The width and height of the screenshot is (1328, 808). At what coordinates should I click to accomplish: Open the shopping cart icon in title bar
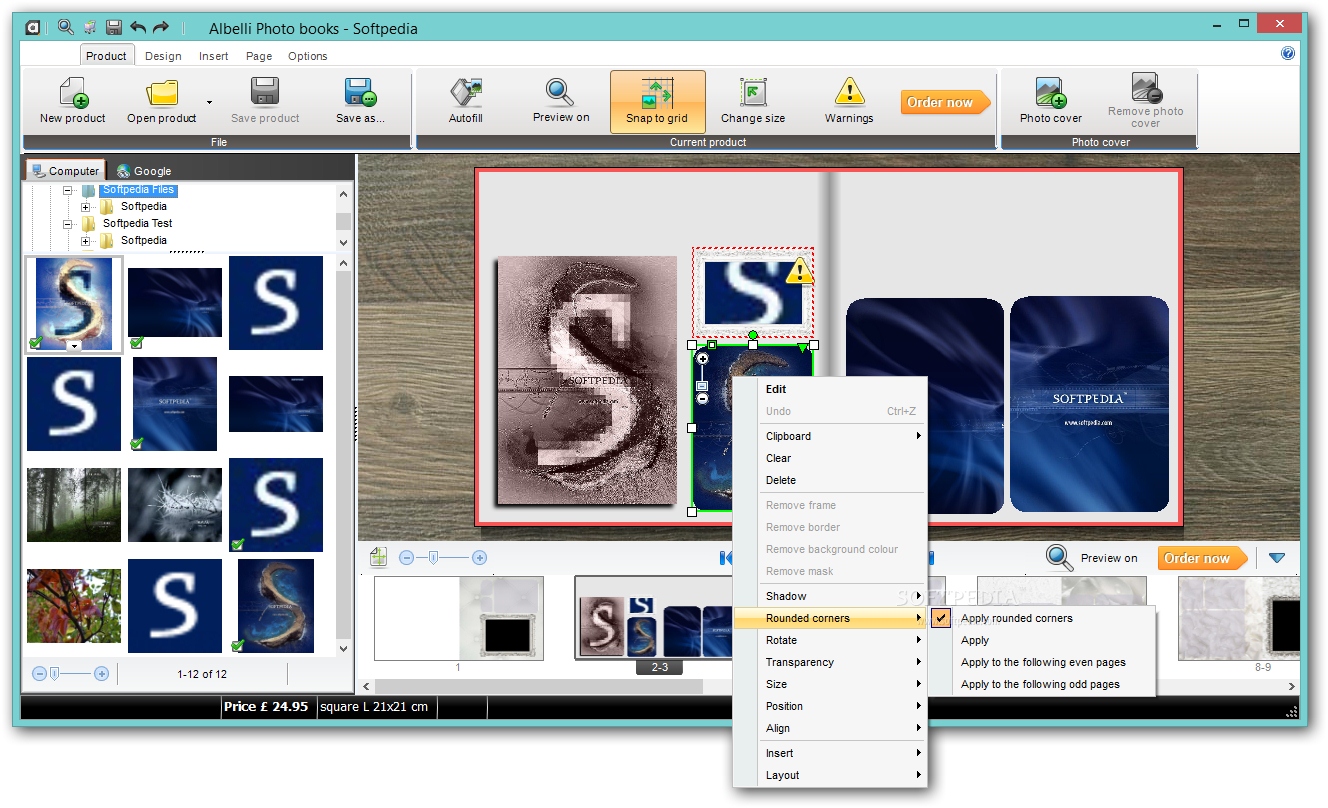tap(90, 28)
